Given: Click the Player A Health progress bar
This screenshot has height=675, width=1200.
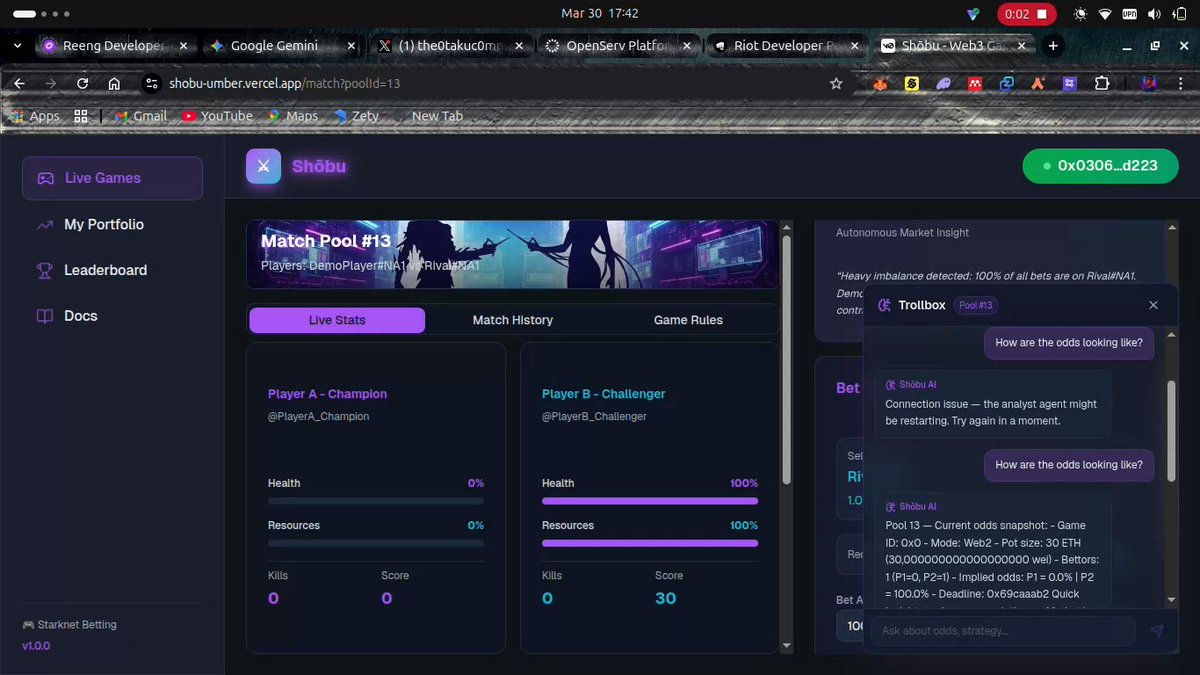Looking at the screenshot, I should [376, 501].
